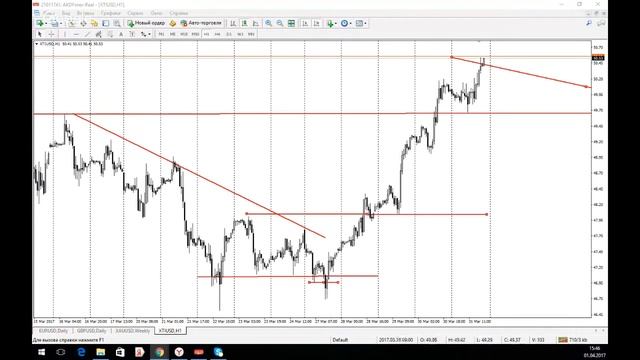Select the vertical line tool
Screen dimensions: 640x360
pos(65,34)
